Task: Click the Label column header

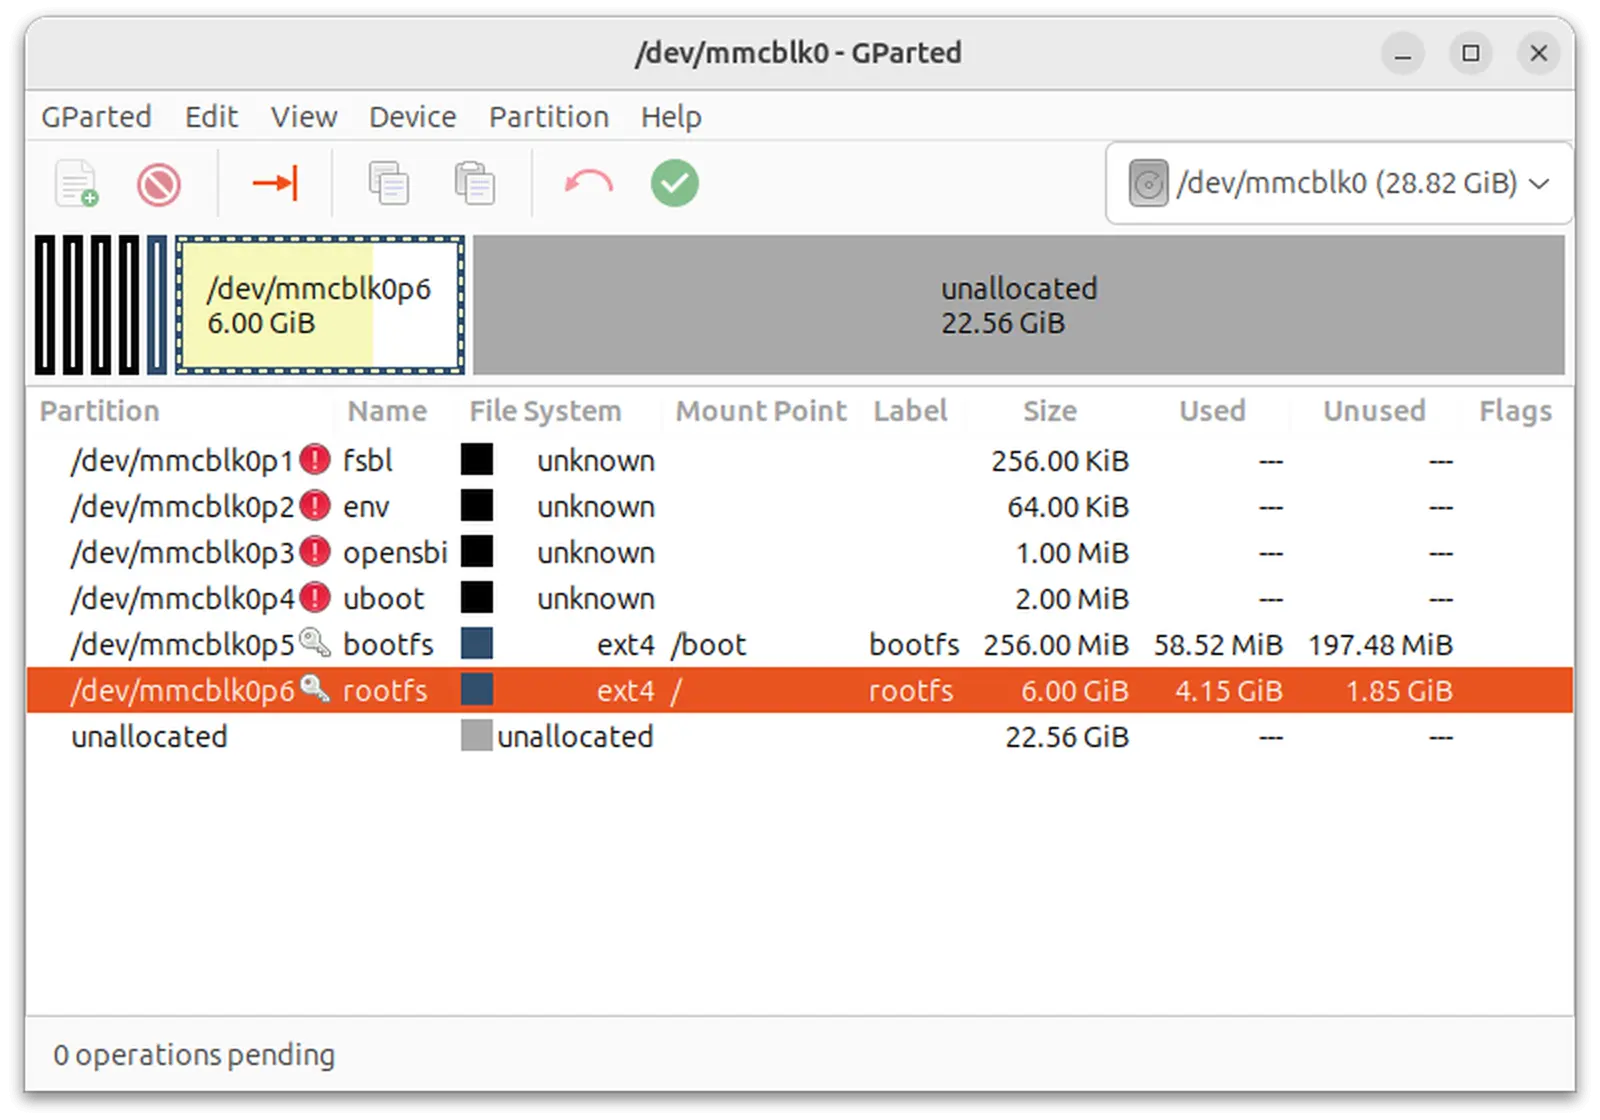Action: pos(910,411)
